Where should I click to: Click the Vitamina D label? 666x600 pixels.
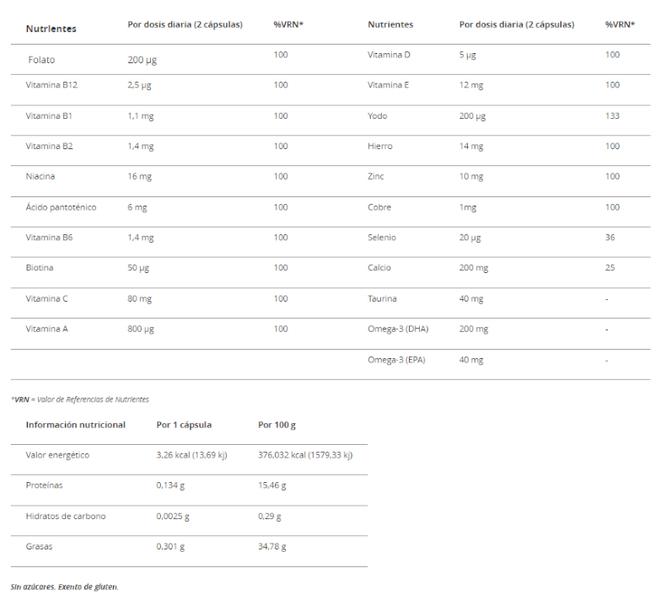click(389, 54)
